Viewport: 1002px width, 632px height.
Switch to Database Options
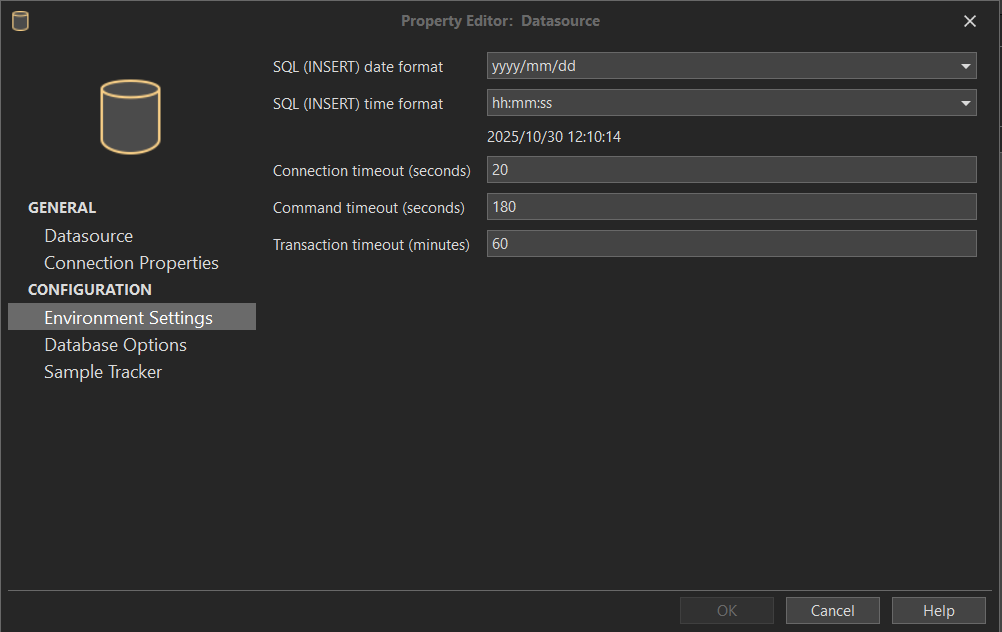coord(115,345)
